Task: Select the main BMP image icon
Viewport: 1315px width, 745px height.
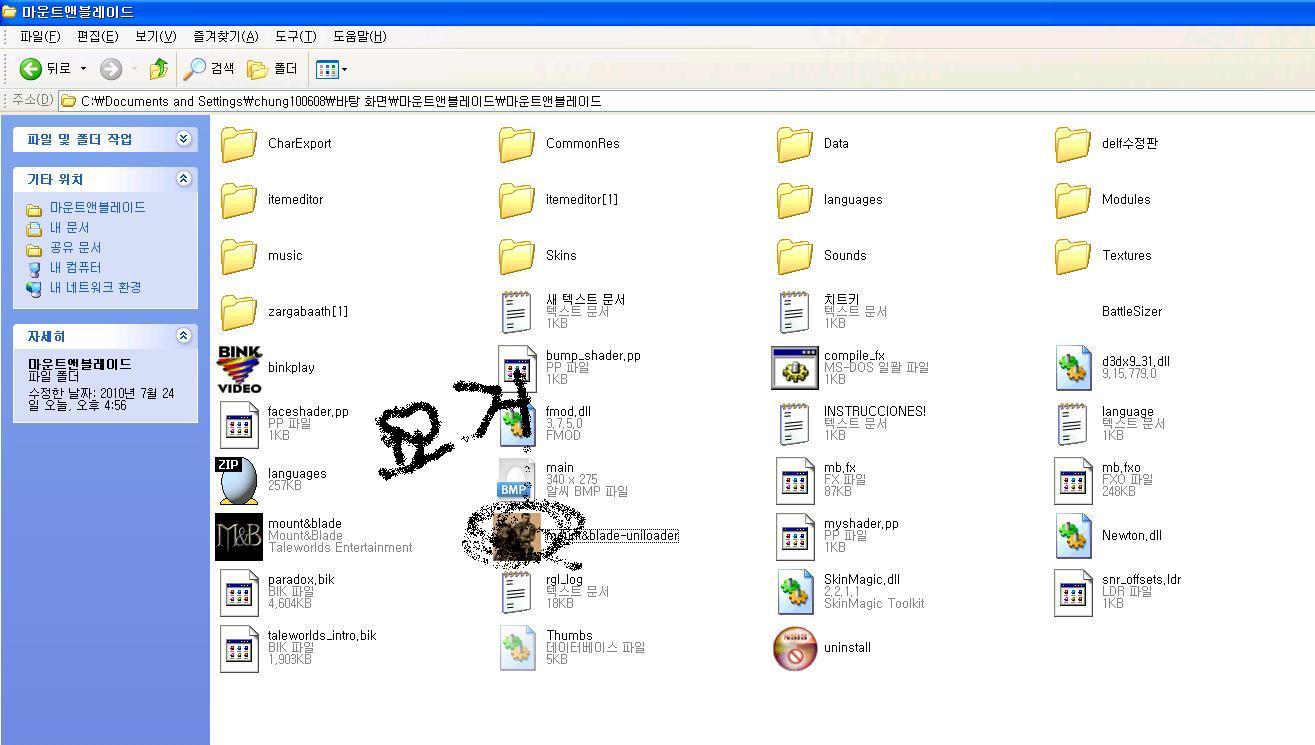Action: pyautogui.click(x=516, y=480)
